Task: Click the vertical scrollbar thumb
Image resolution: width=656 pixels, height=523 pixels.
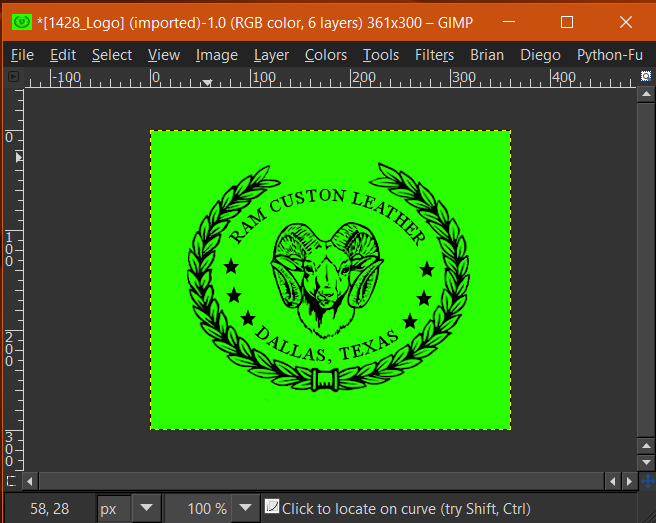Action: (x=646, y=270)
